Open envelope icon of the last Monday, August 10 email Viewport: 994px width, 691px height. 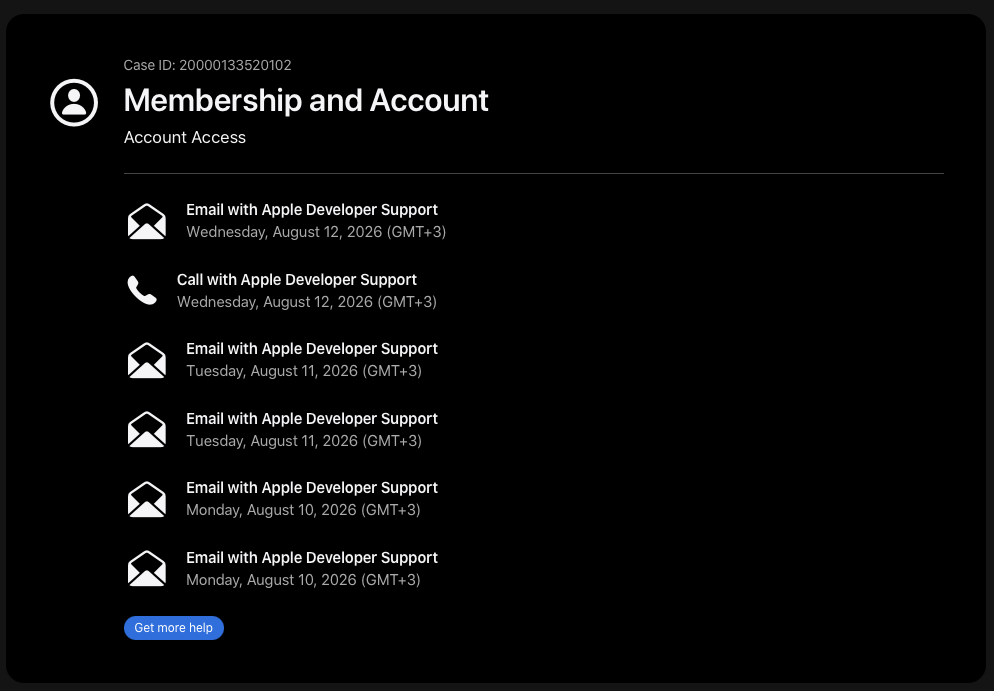click(x=146, y=569)
